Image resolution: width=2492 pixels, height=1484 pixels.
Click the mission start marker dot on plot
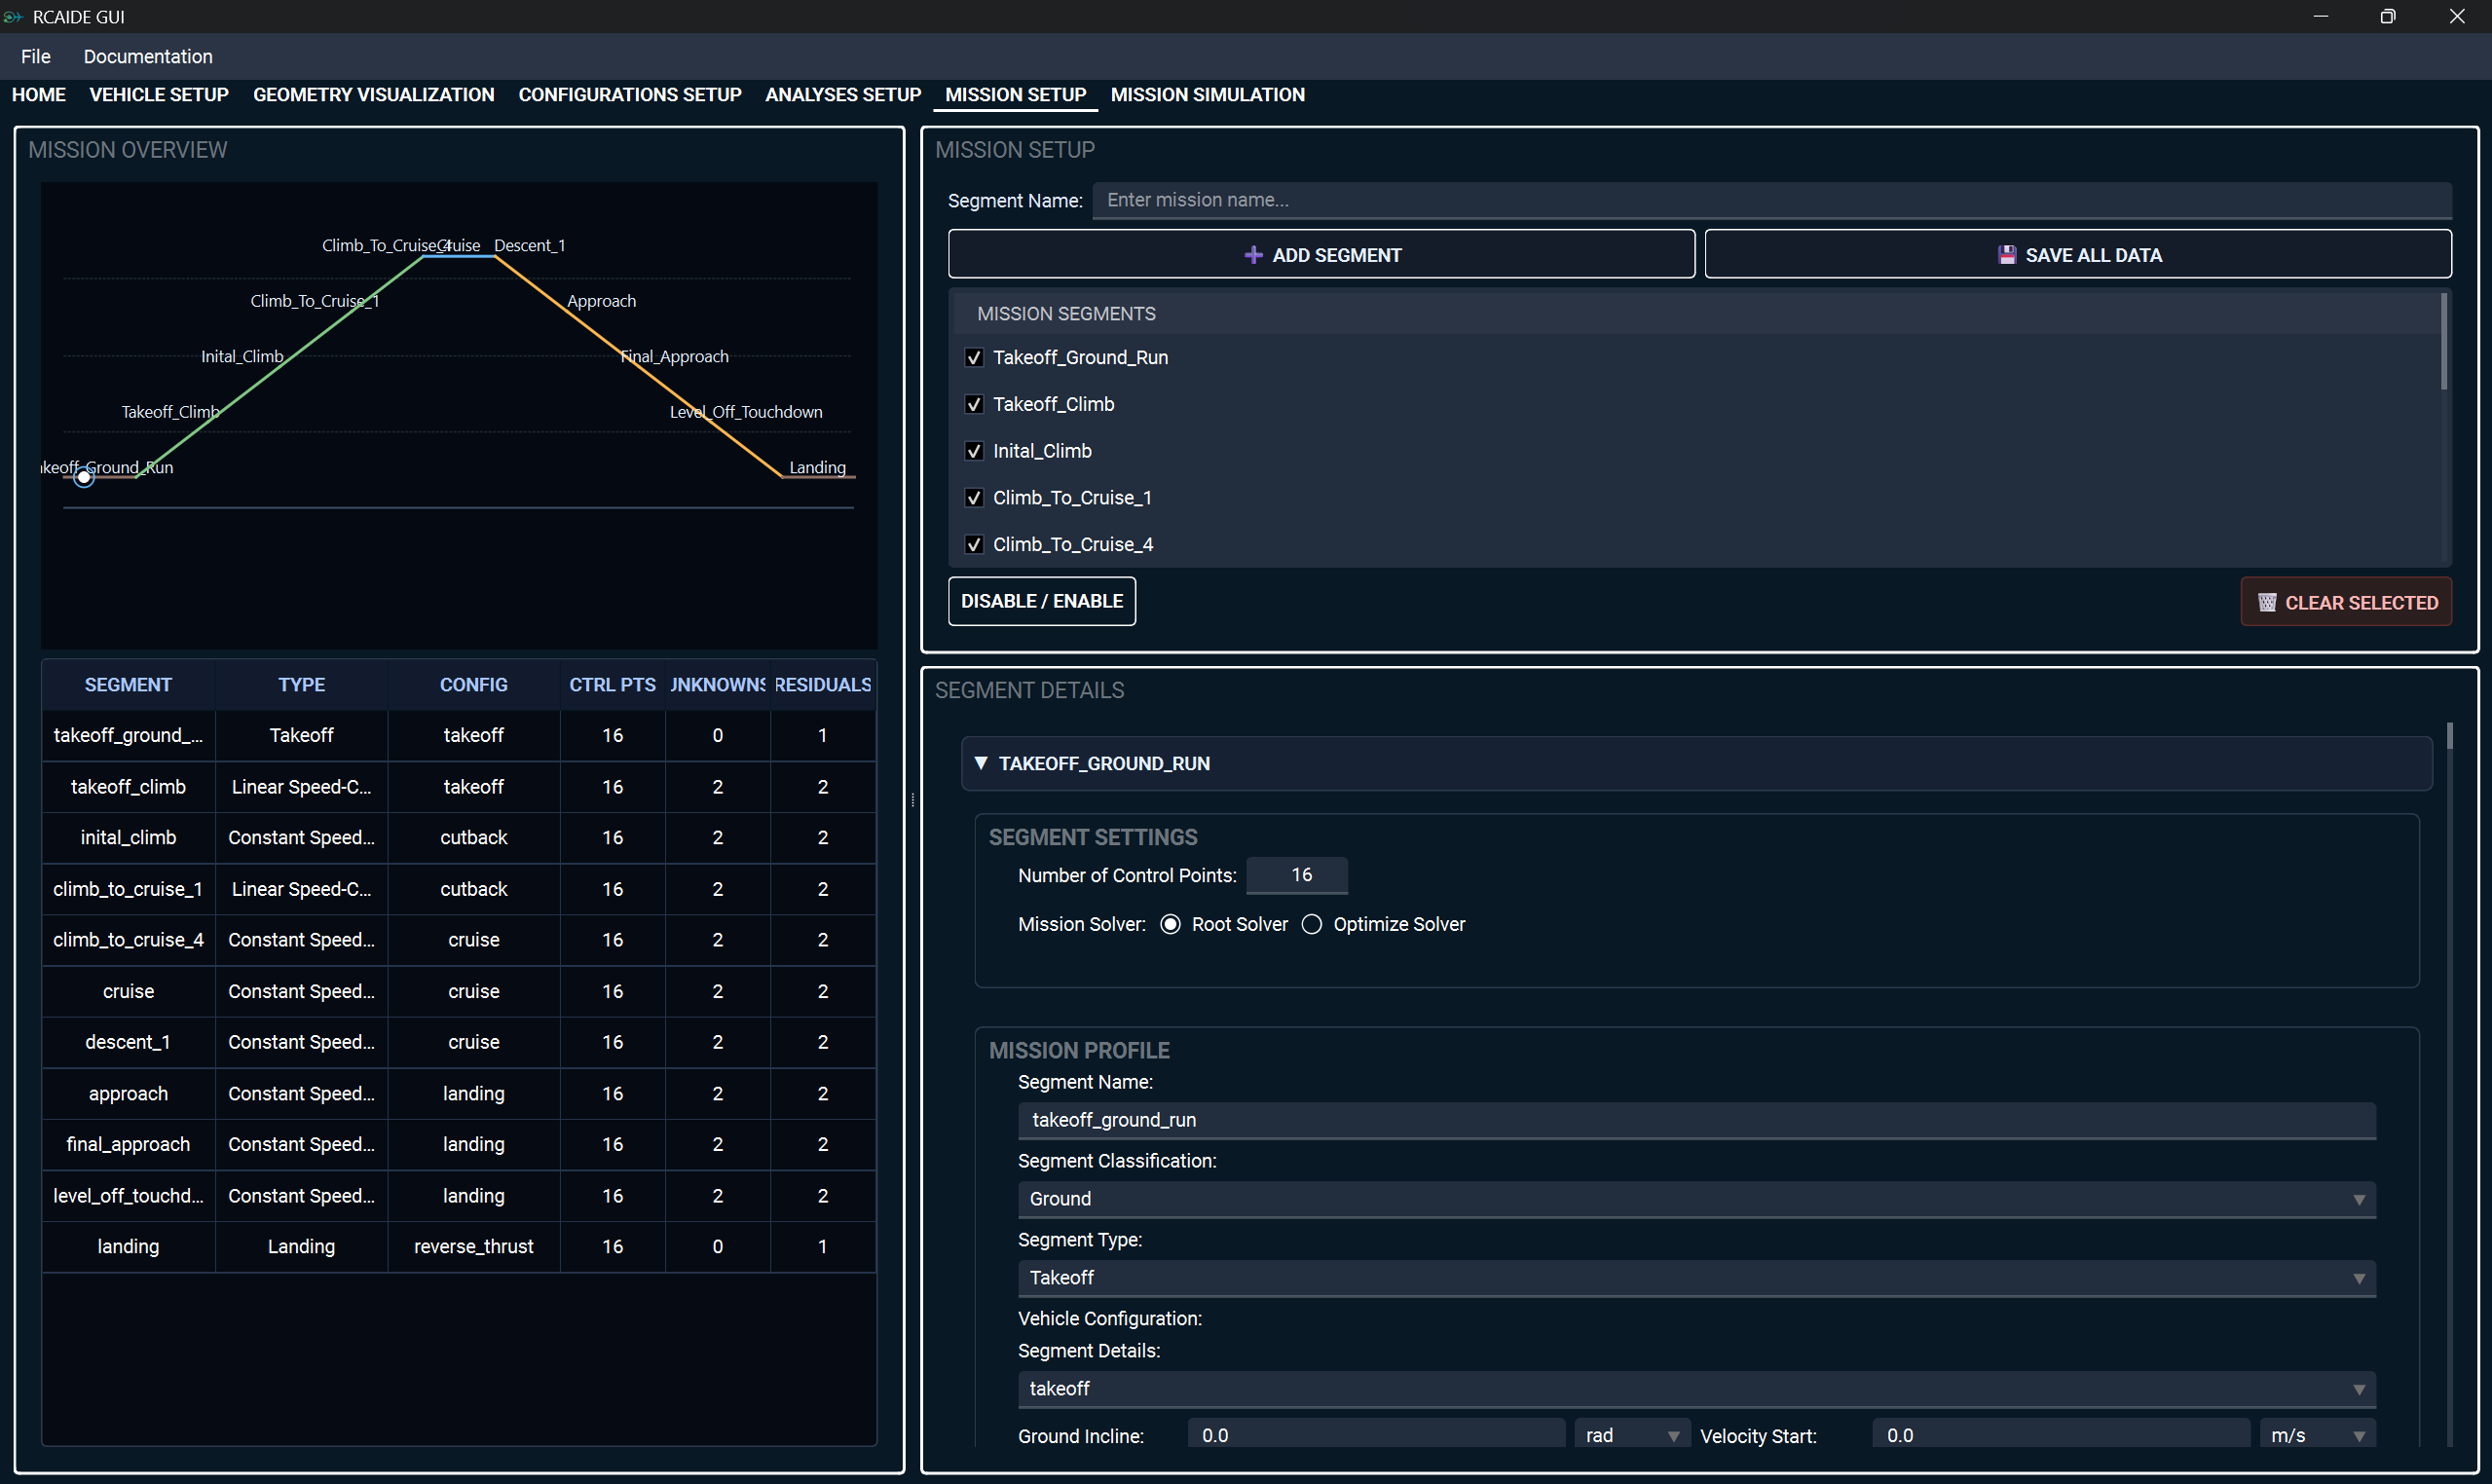pos(84,478)
